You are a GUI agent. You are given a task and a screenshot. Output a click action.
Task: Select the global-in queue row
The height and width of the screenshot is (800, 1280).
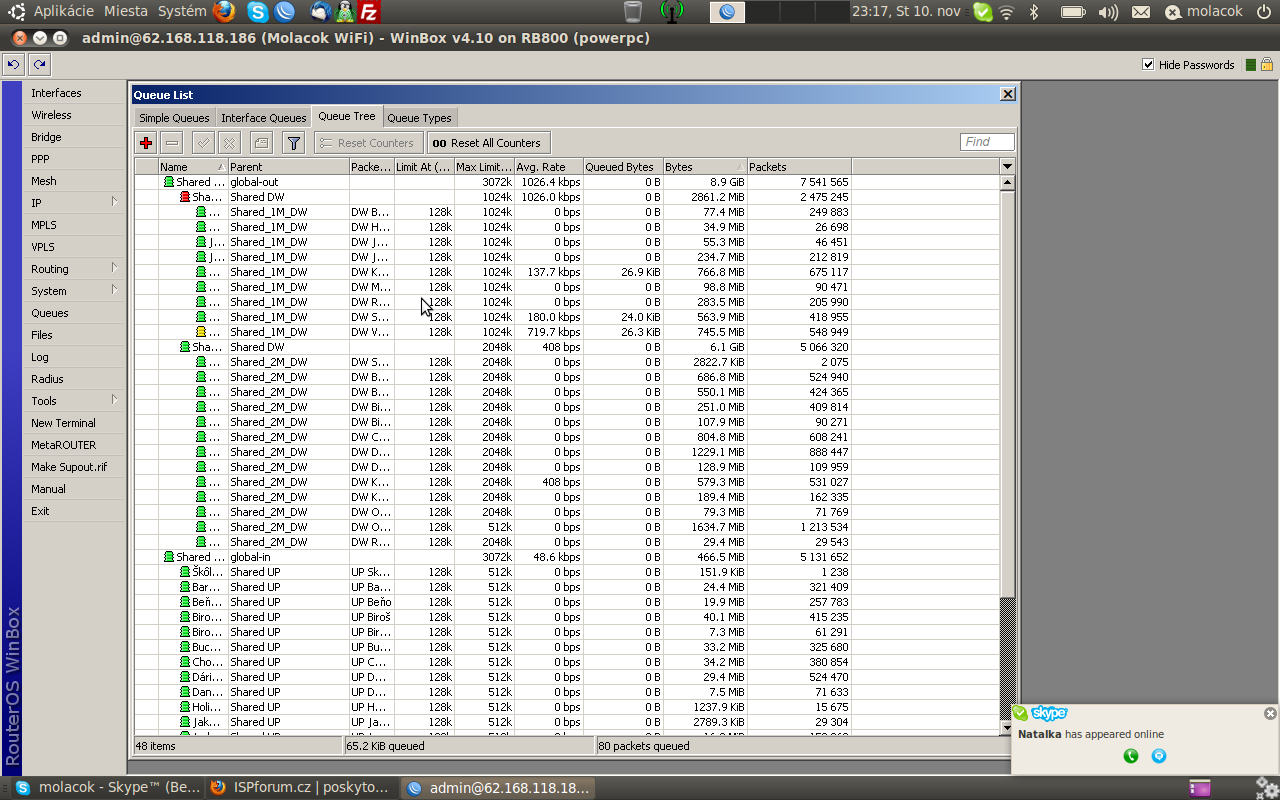(x=567, y=557)
